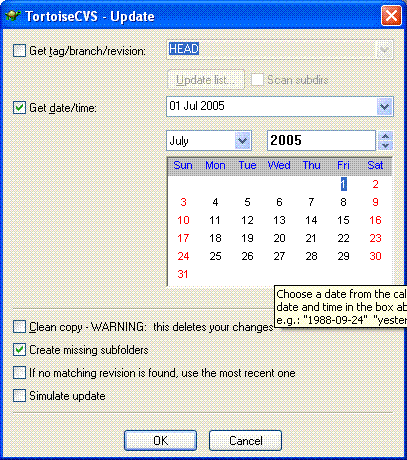The width and height of the screenshot is (407, 460).
Task: Toggle the Scan subdirs checkbox
Action: pos(257,80)
